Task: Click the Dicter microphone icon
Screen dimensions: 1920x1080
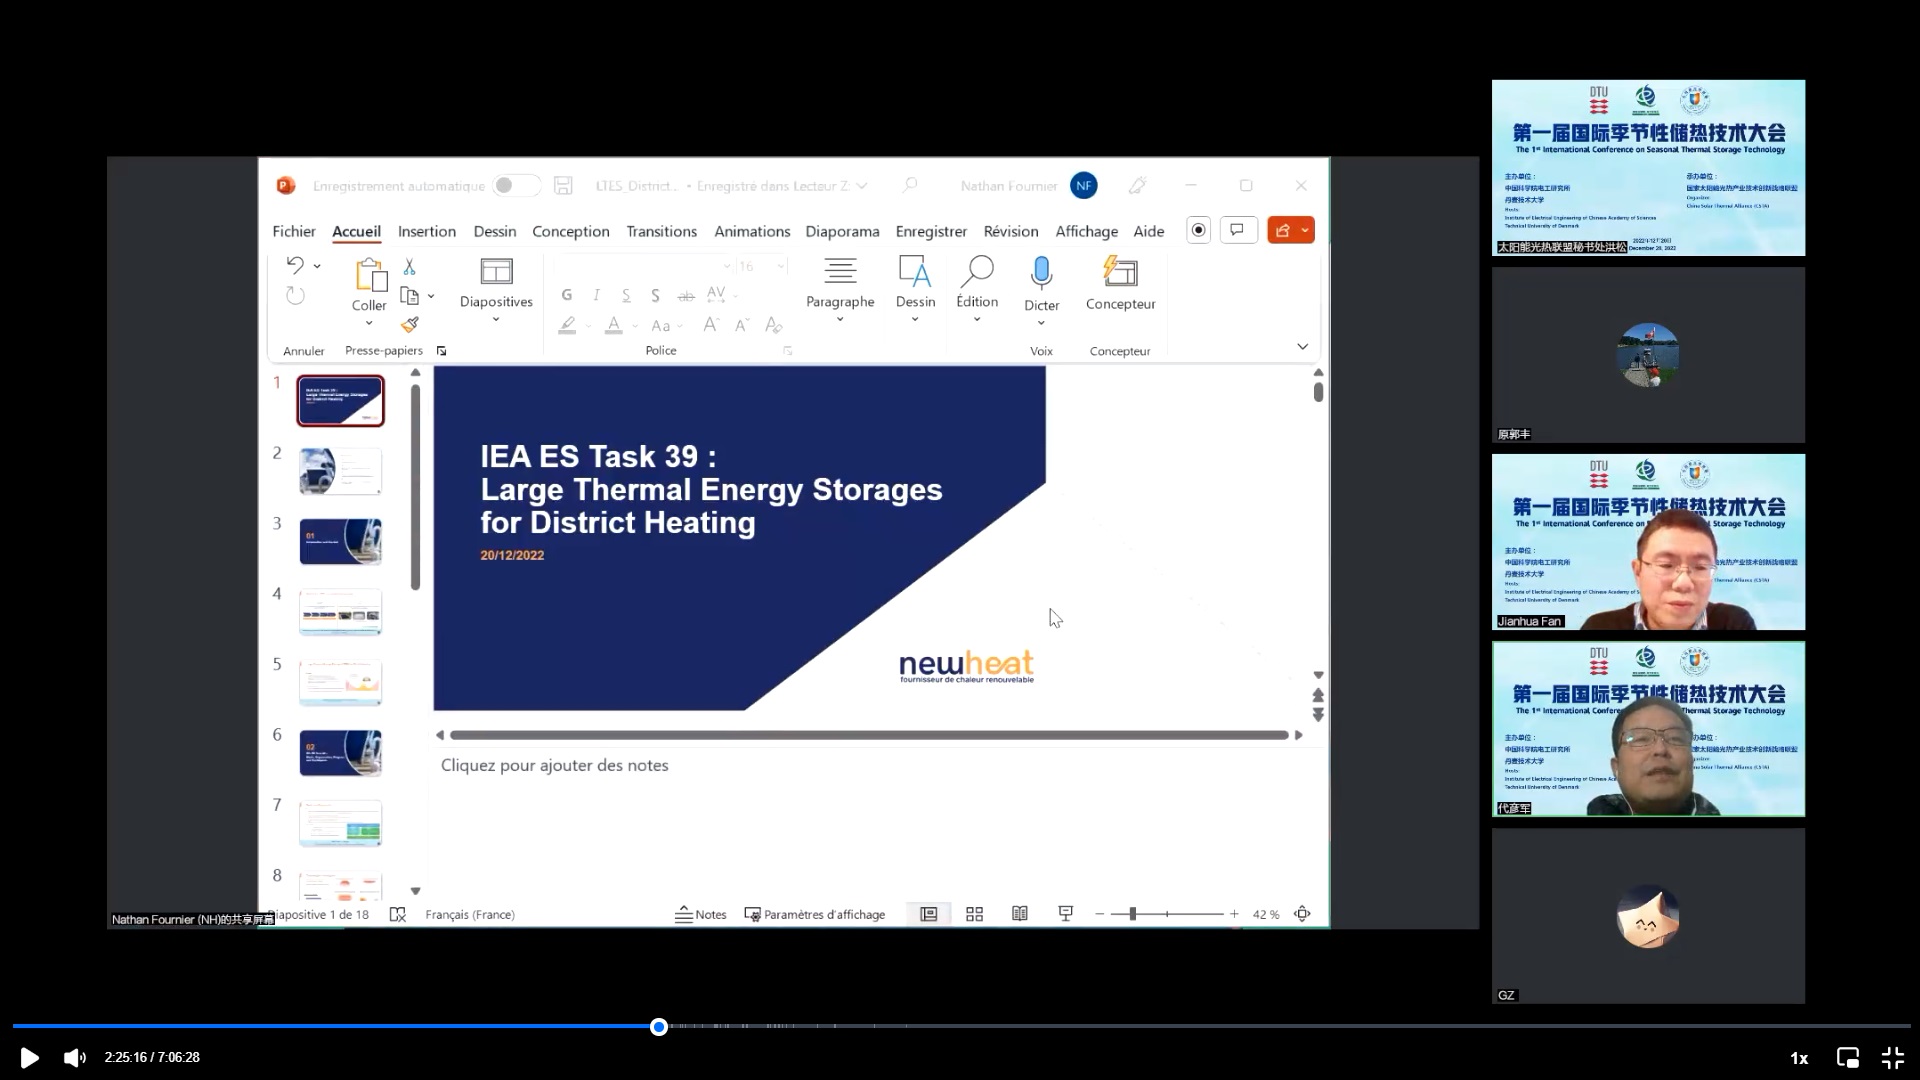Action: click(x=1041, y=272)
